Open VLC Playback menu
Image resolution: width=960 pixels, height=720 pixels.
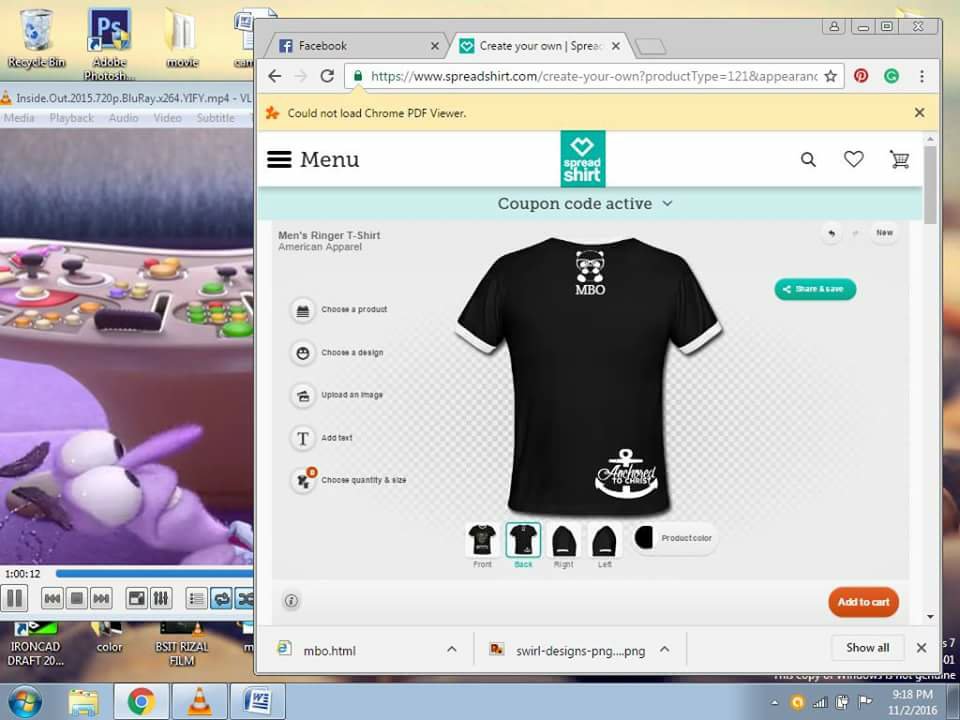pyautogui.click(x=72, y=118)
